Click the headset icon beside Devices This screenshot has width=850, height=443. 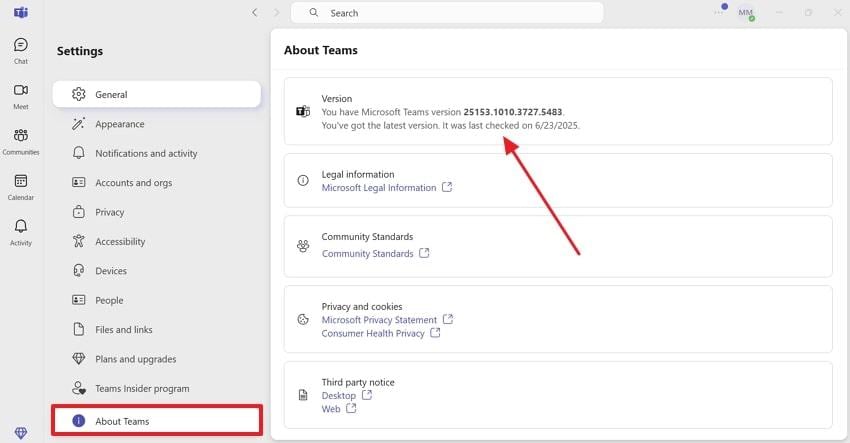tap(79, 270)
